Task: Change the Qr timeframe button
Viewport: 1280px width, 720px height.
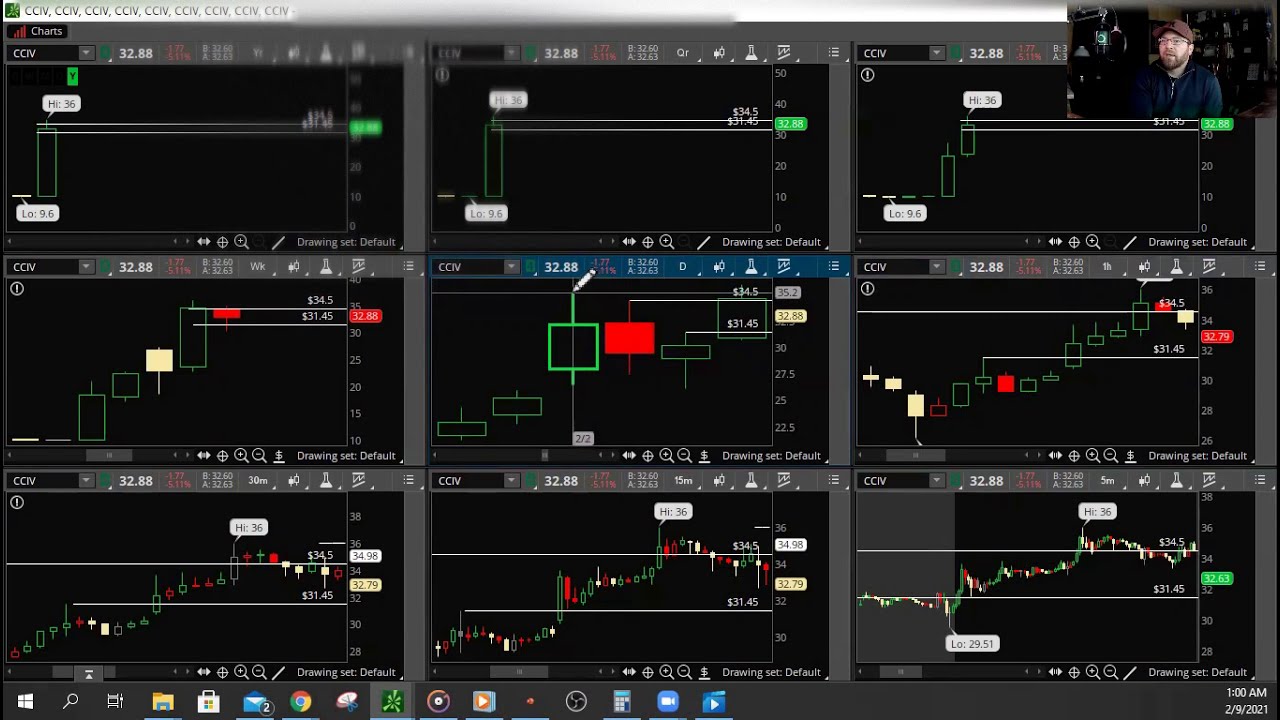Action: coord(683,53)
